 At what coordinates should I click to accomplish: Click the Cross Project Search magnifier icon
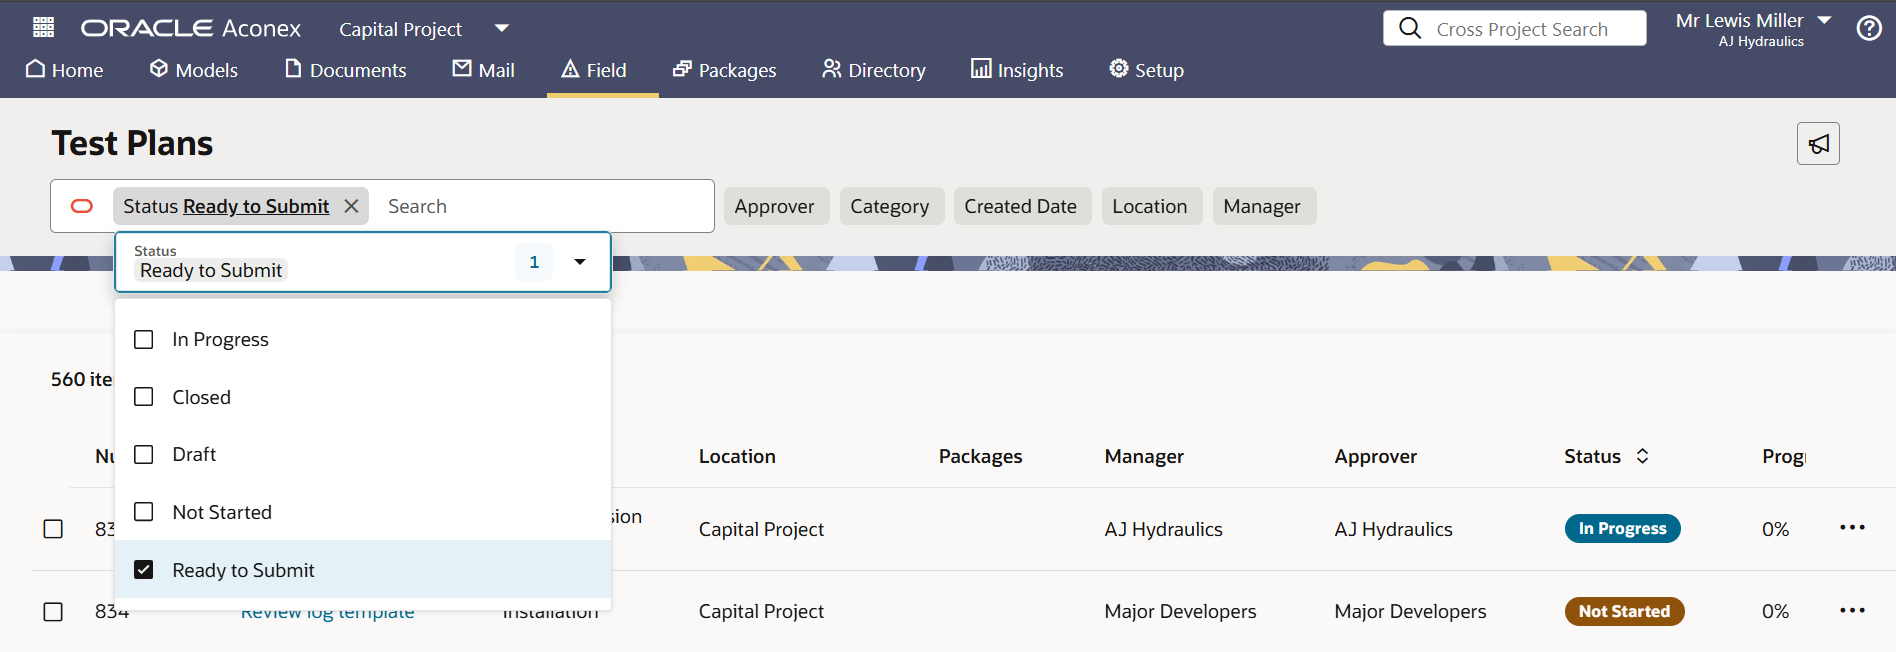point(1410,28)
